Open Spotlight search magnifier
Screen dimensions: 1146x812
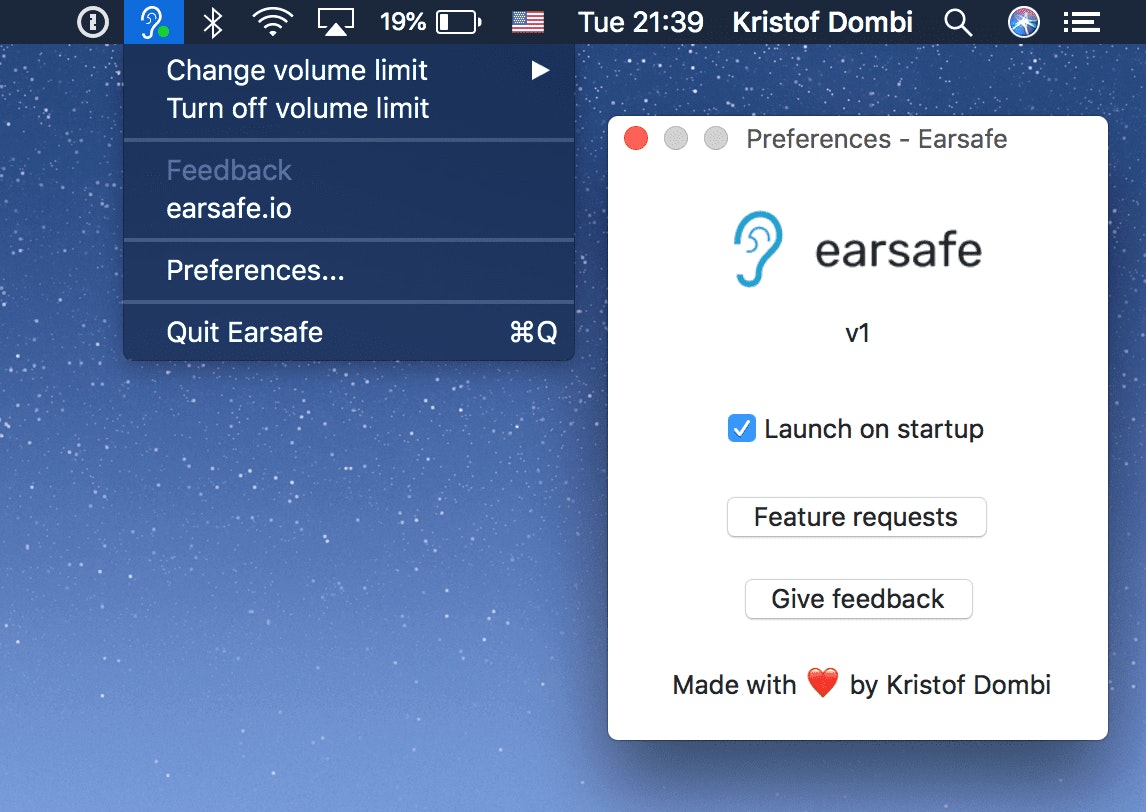(957, 23)
